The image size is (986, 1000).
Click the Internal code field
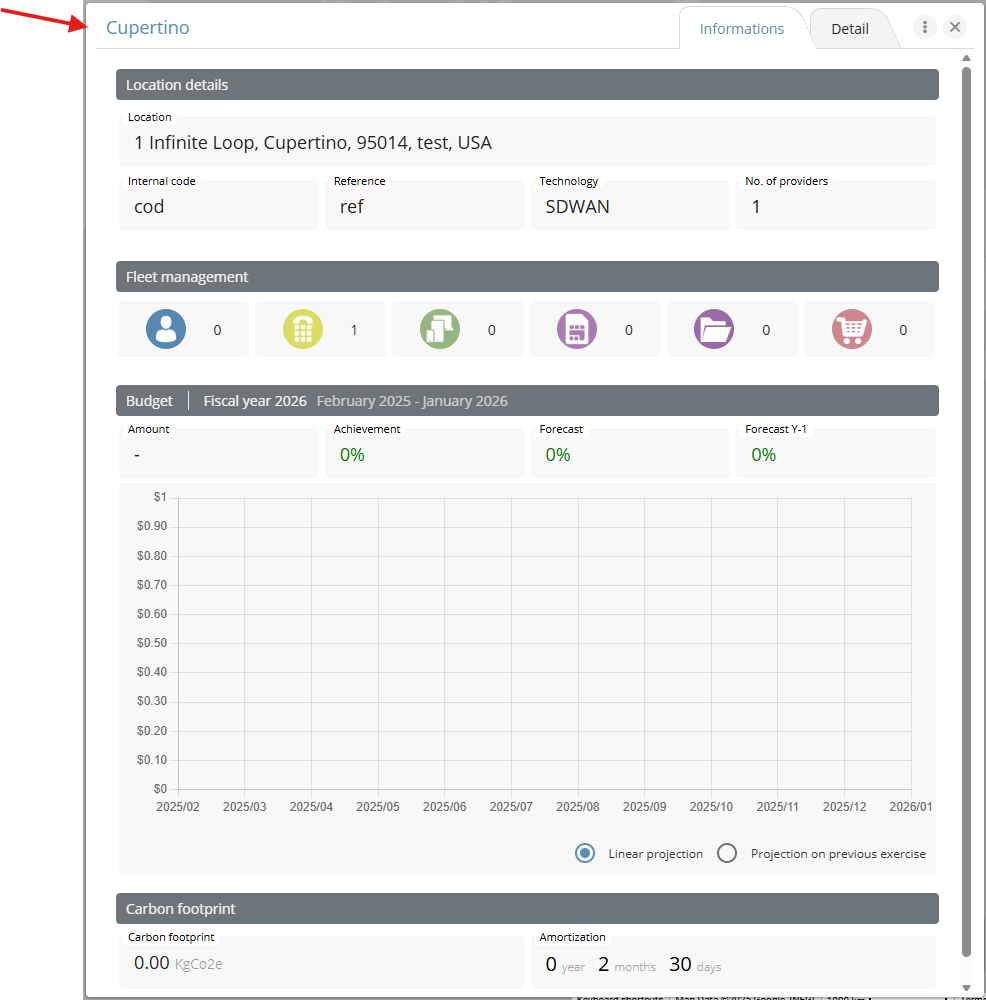coord(218,207)
